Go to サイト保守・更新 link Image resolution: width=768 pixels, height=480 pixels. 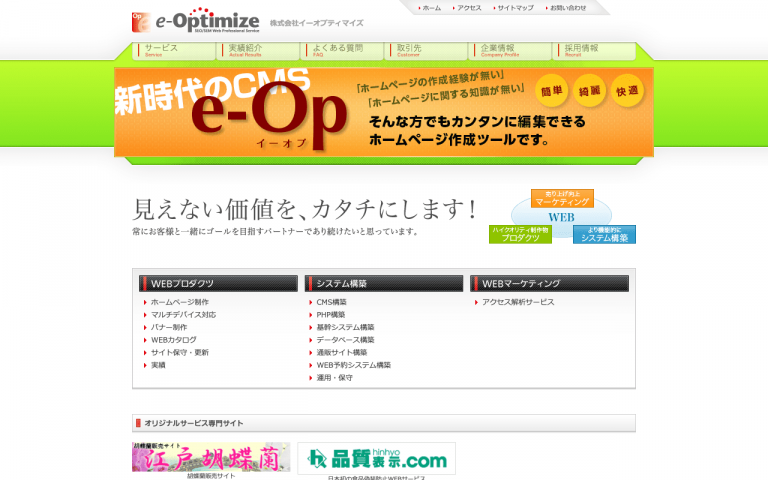[179, 353]
